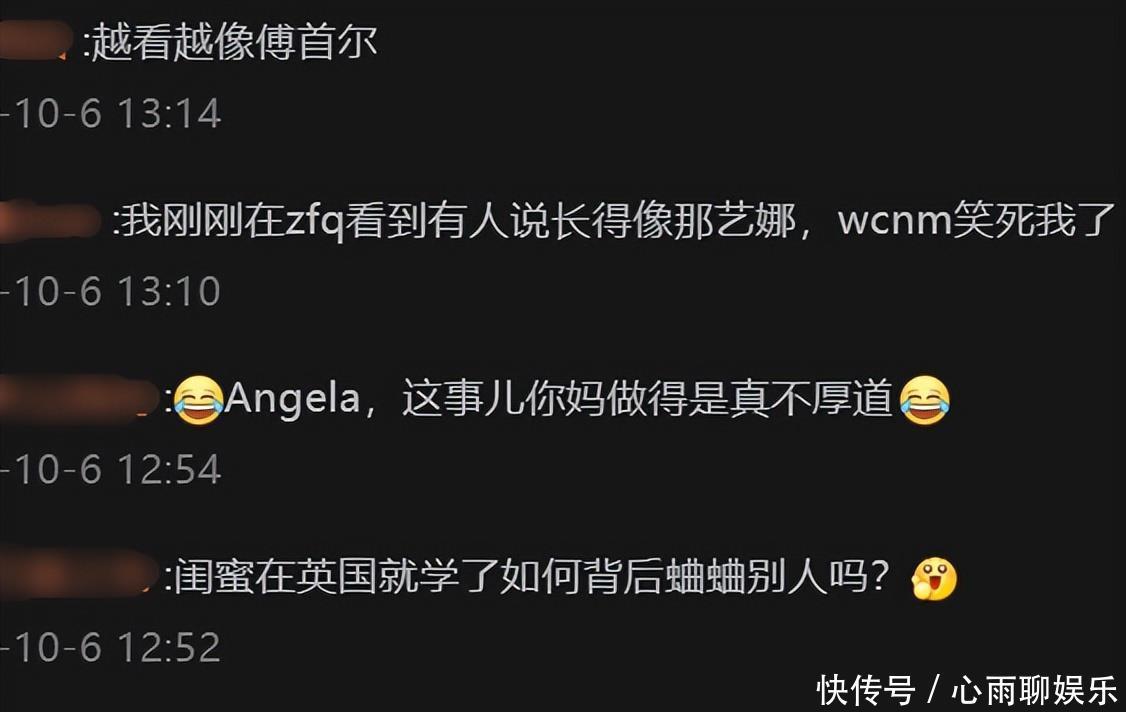This screenshot has height=712, width=1126.
Task: Open the blurred username of Angela comment
Action: pos(78,397)
